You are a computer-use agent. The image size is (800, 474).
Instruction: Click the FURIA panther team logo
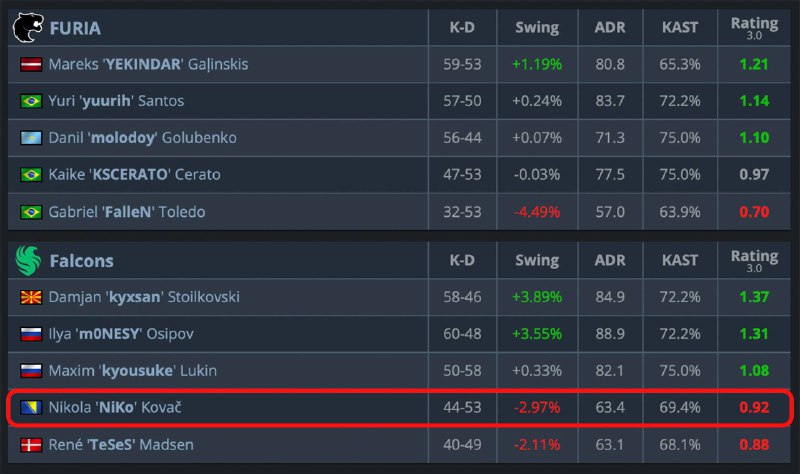point(28,29)
